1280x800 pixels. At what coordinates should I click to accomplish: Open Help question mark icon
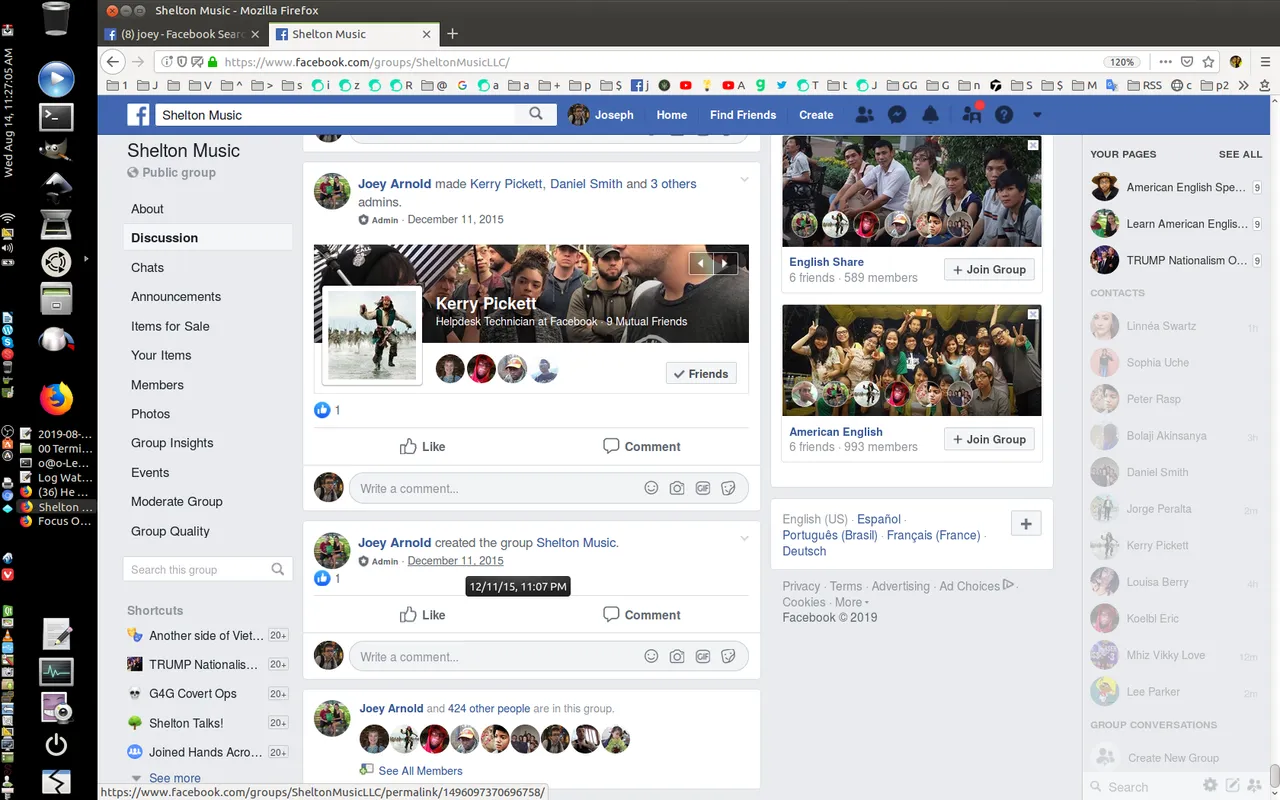pyautogui.click(x=1004, y=115)
